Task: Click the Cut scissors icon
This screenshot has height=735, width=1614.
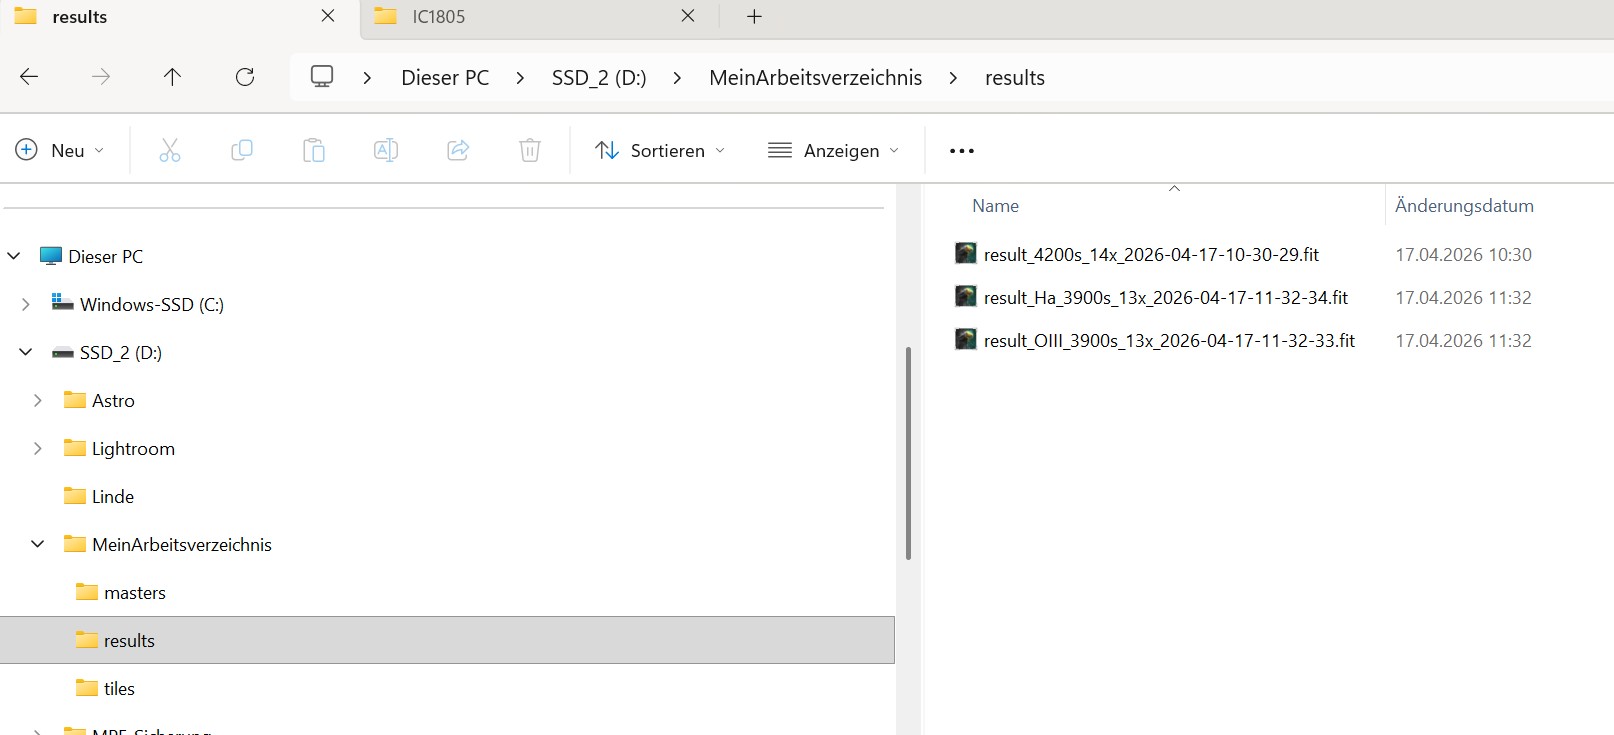Action: [x=170, y=151]
